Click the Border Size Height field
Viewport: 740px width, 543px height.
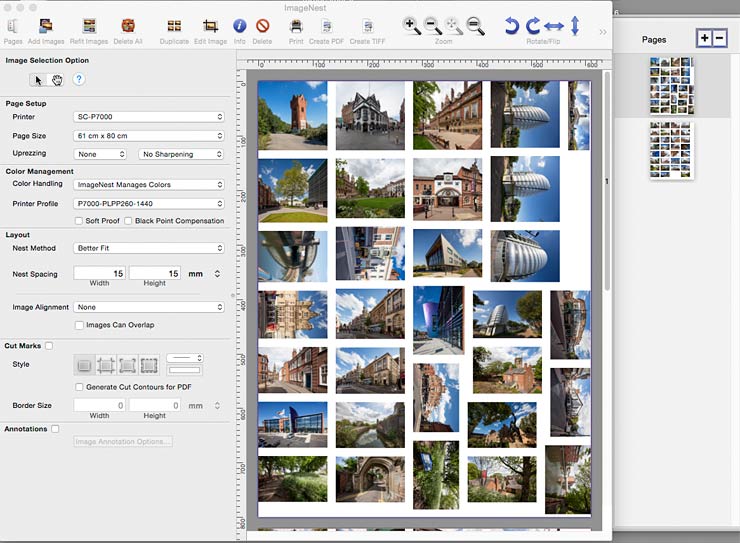(x=155, y=405)
